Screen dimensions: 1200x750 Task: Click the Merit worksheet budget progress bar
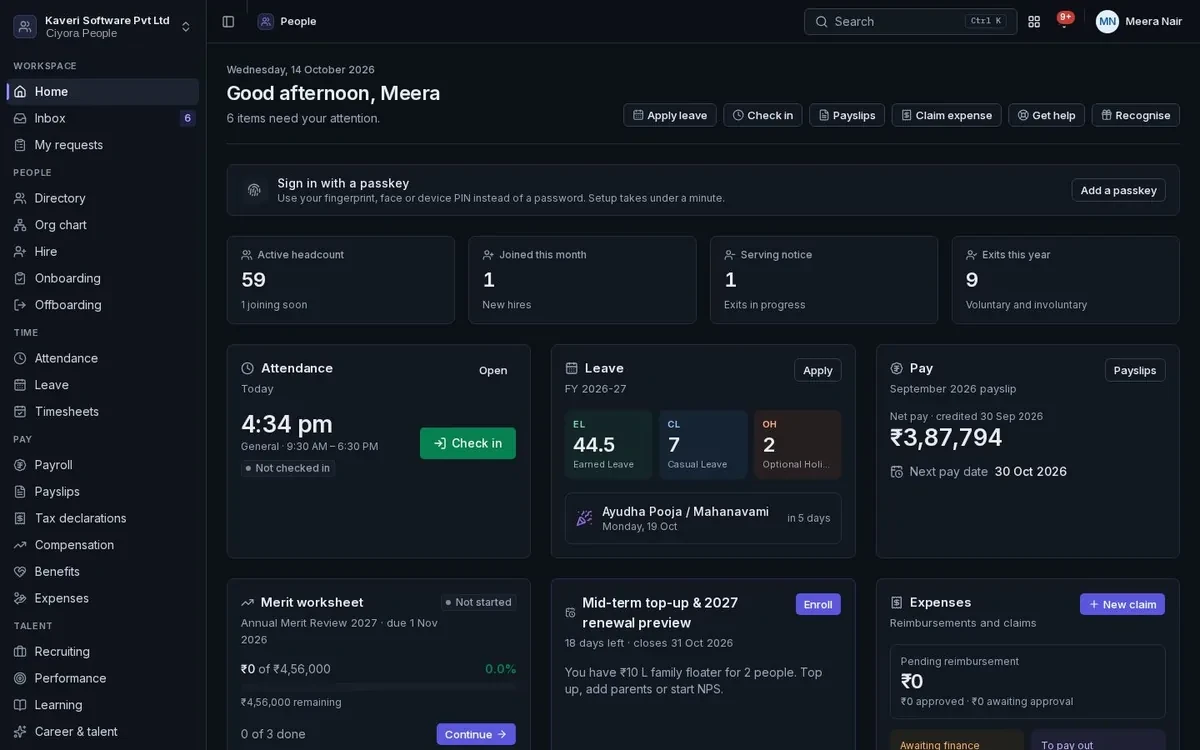pyautogui.click(x=378, y=686)
